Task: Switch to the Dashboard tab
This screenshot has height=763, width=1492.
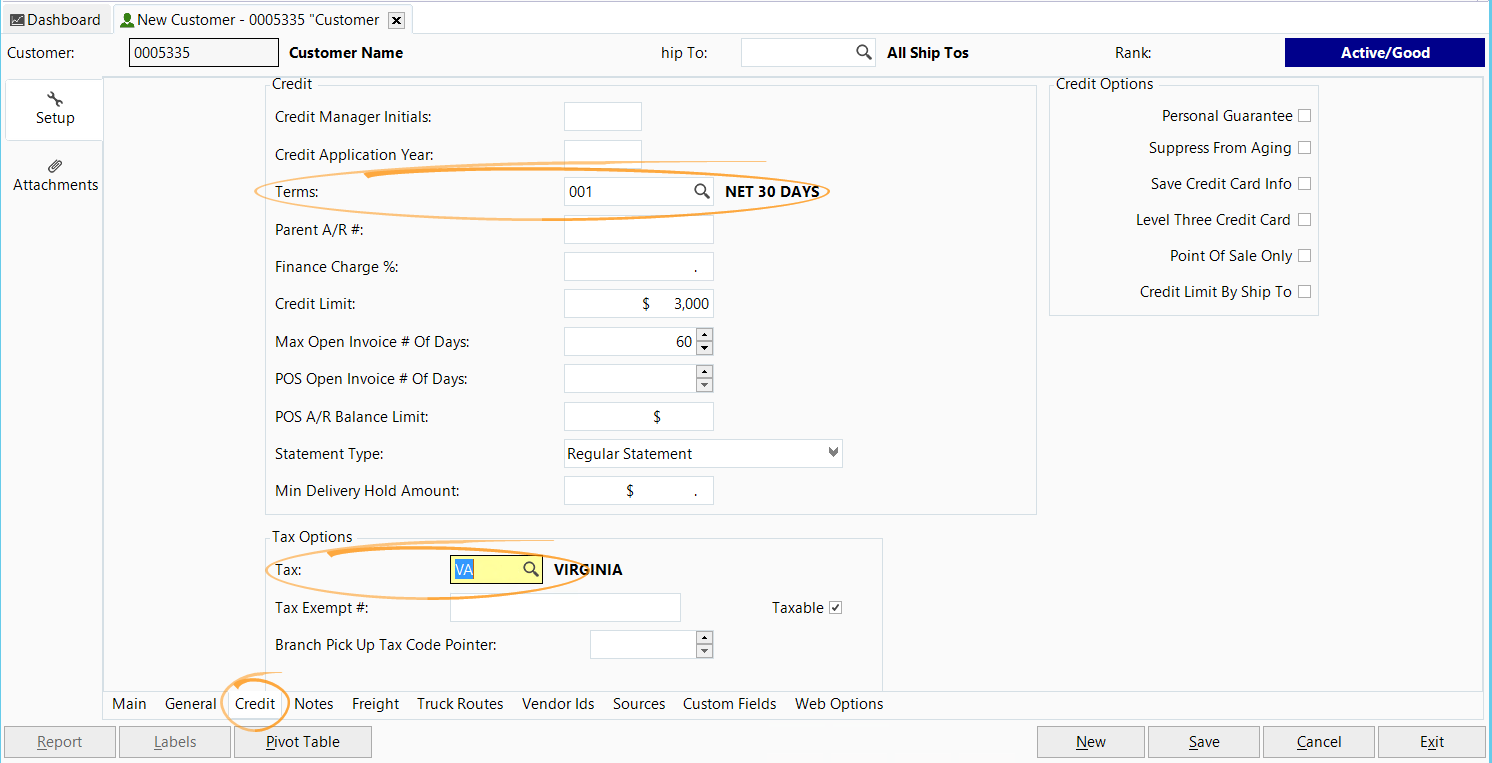Action: pyautogui.click(x=56, y=20)
